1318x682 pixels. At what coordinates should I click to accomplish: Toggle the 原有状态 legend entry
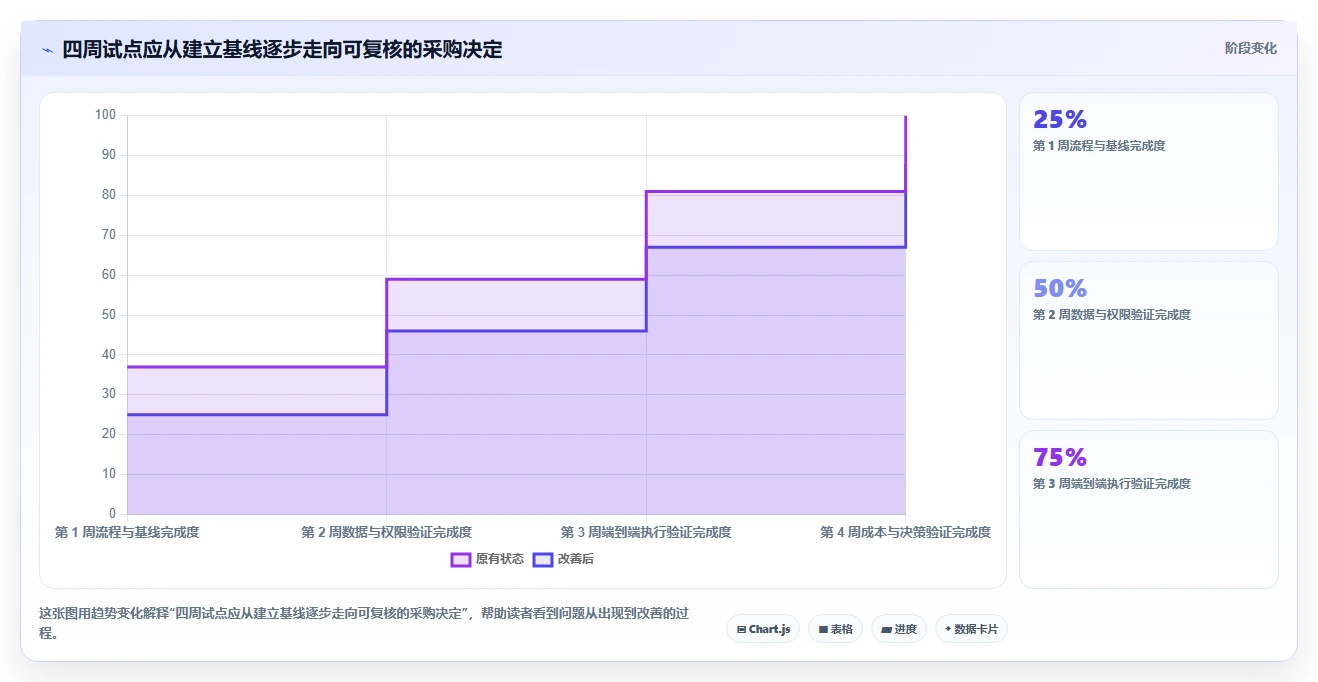(x=487, y=559)
